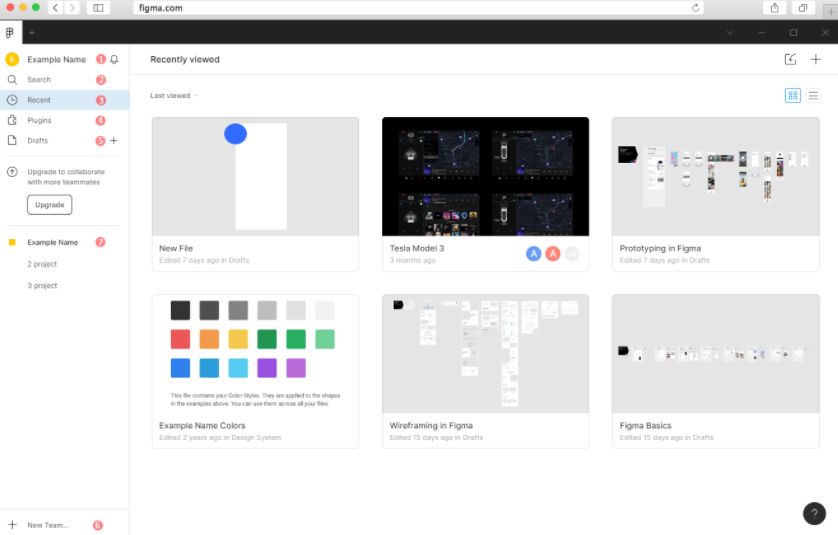Viewport: 838px width, 535px height.
Task: Open Example Name Colors thumbnail
Action: [x=255, y=354]
